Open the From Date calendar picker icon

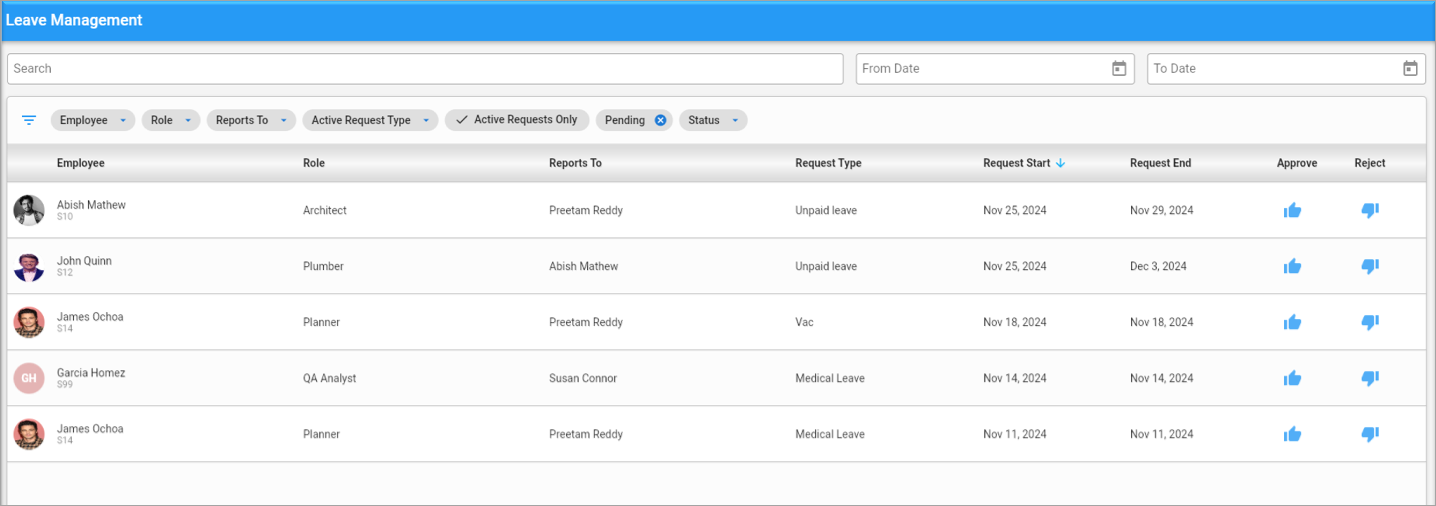coord(1119,69)
